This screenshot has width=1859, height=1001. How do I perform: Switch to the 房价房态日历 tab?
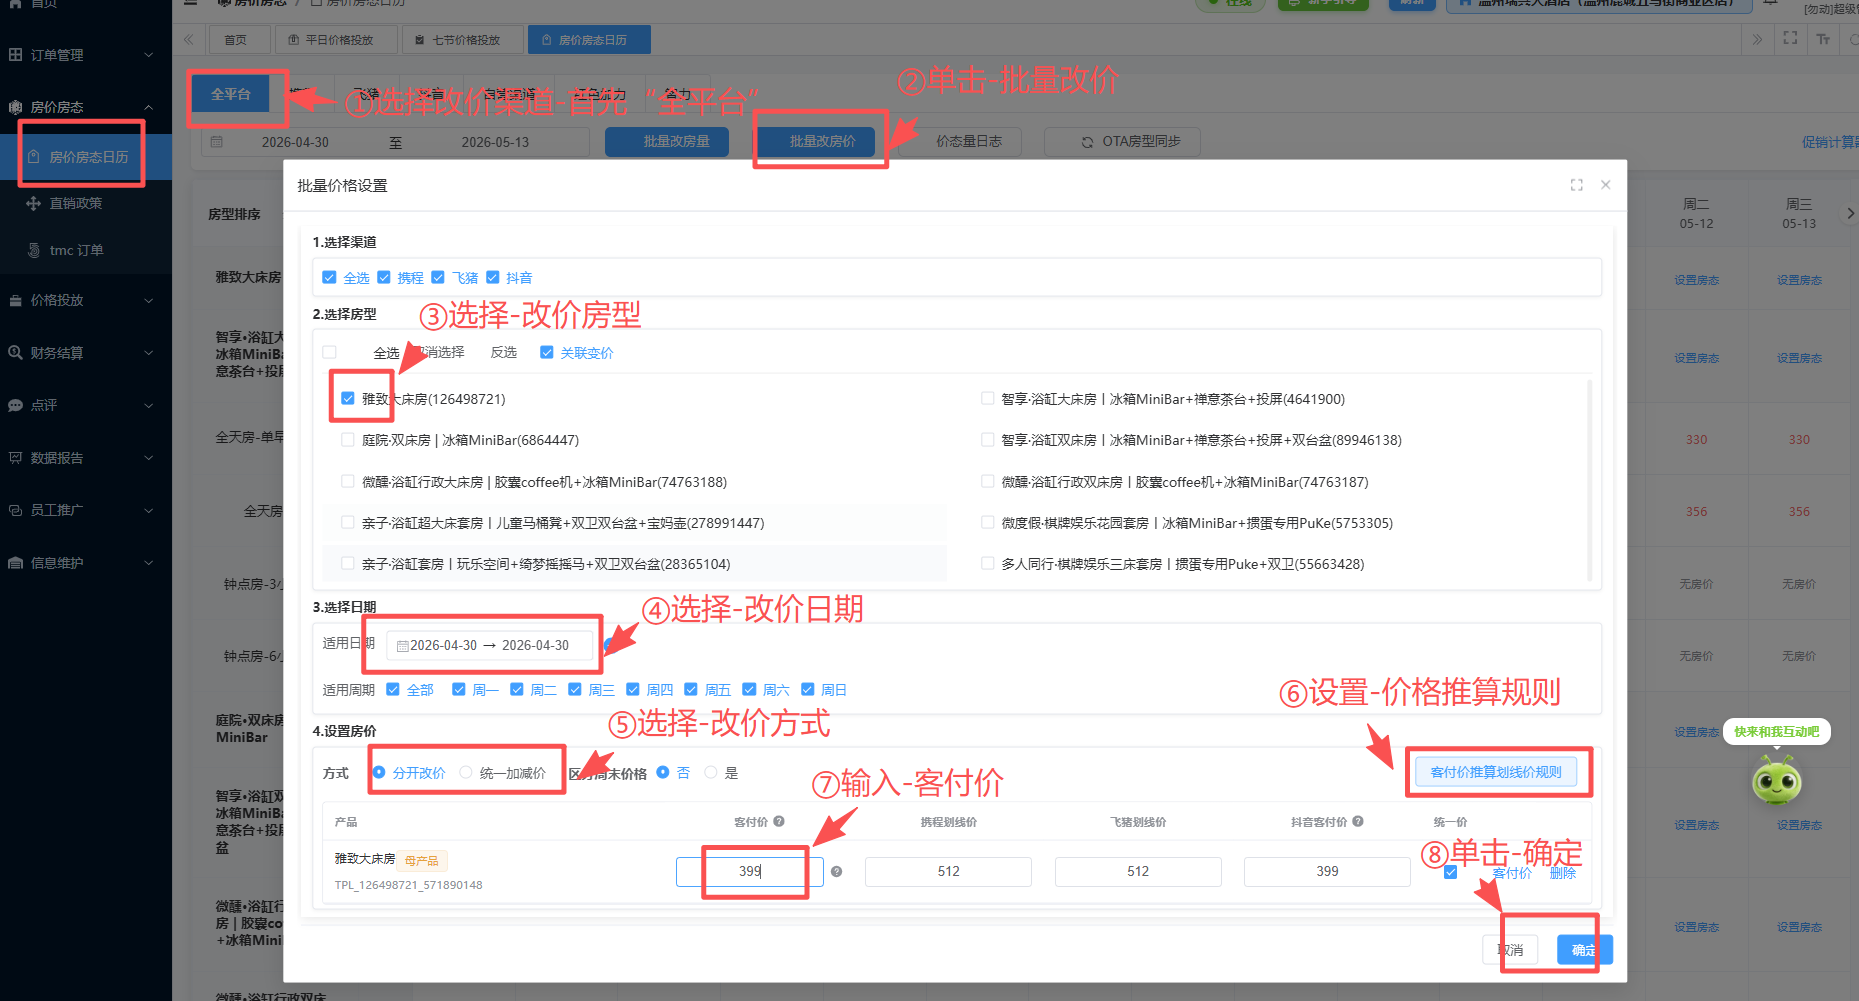point(589,40)
